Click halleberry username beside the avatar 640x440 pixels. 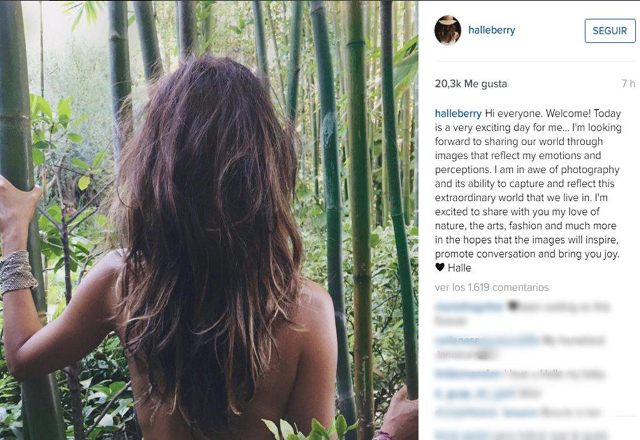point(491,30)
